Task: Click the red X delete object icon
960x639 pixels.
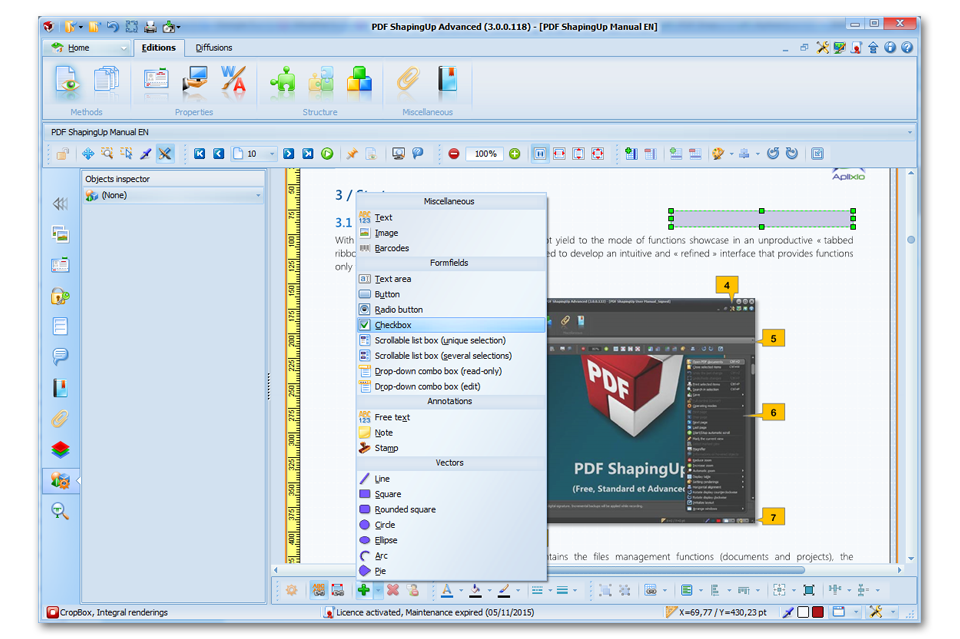Action: [393, 590]
